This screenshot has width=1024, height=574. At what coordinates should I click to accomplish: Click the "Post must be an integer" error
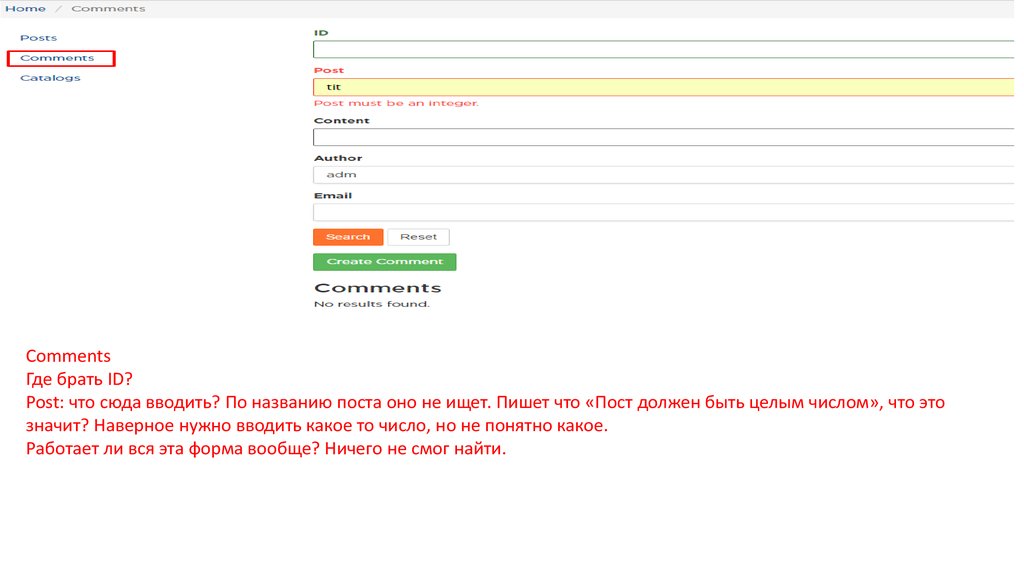click(396, 103)
